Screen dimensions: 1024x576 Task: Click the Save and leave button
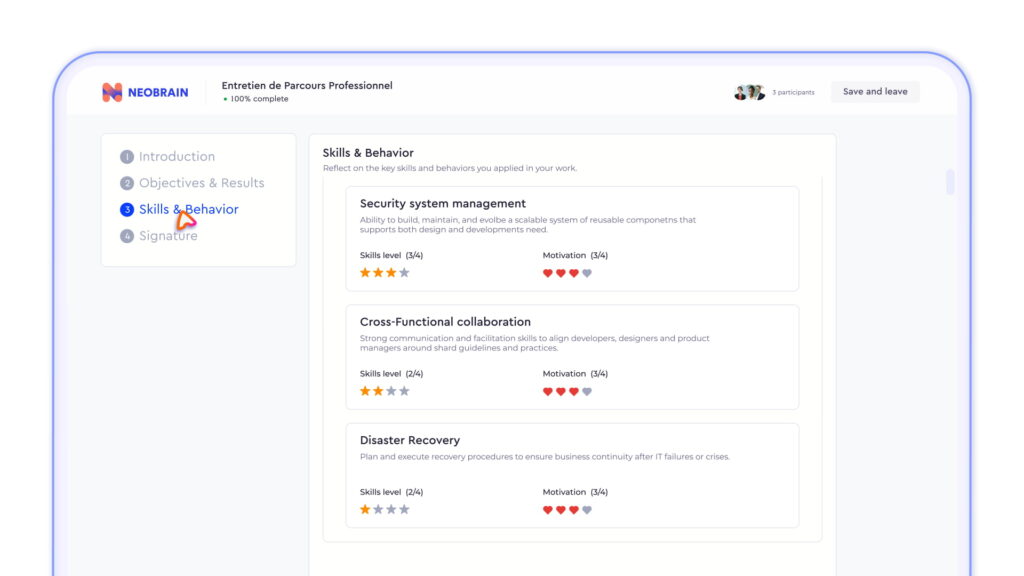click(x=874, y=91)
